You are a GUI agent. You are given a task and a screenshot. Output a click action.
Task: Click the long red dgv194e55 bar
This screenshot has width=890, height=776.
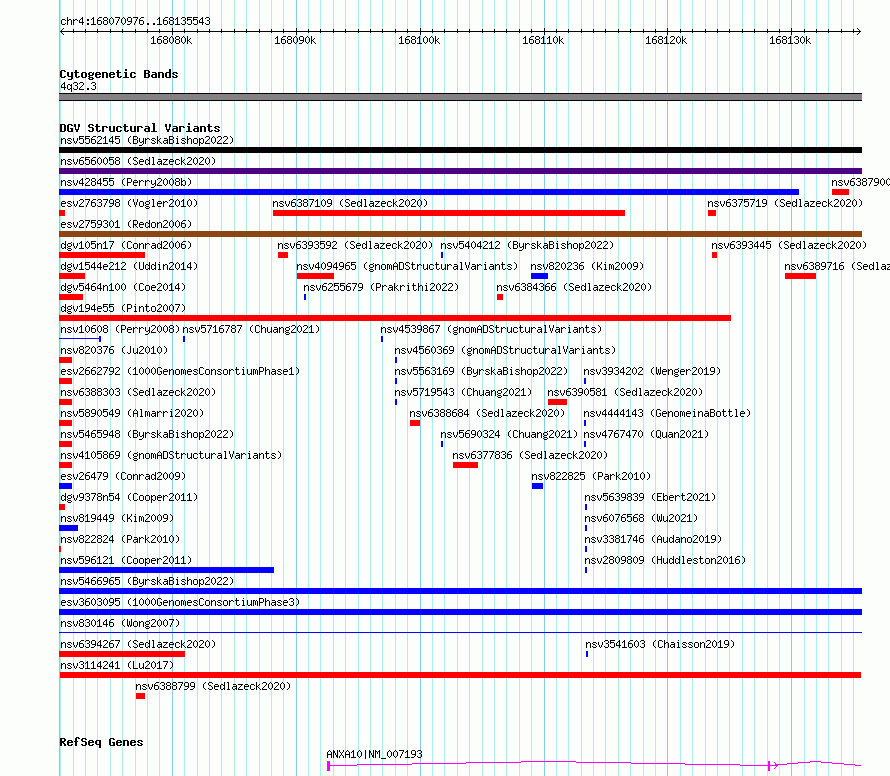tap(395, 318)
